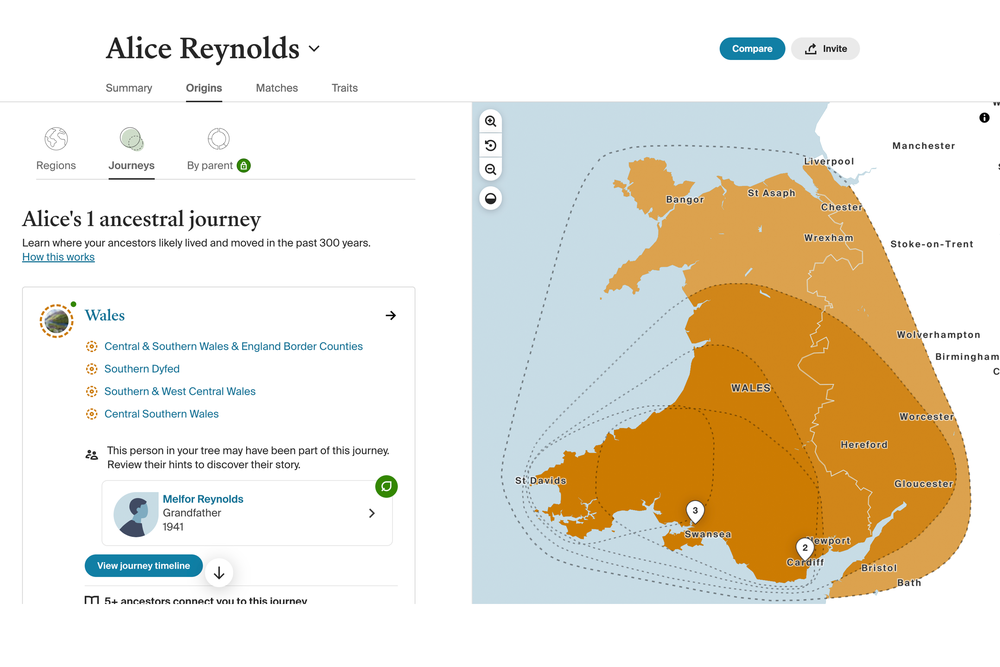Click View journey timeline button
The image size is (1000, 667).
[x=143, y=566]
